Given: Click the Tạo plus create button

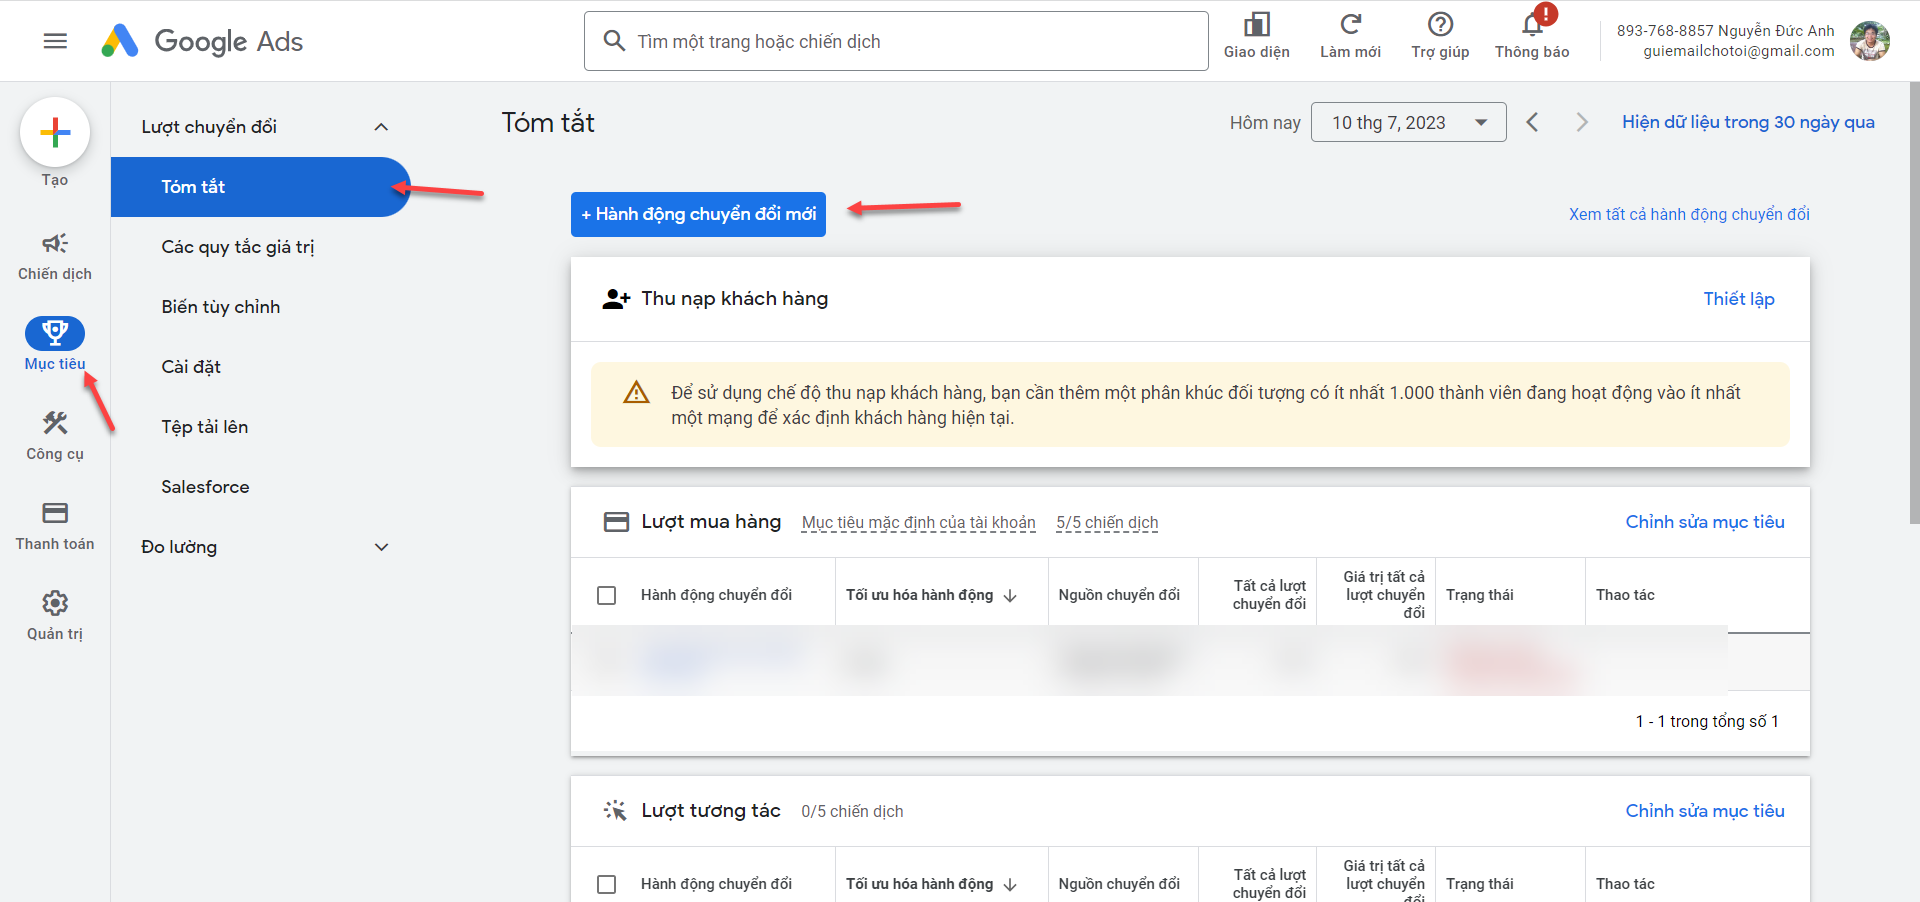Looking at the screenshot, I should [x=55, y=132].
